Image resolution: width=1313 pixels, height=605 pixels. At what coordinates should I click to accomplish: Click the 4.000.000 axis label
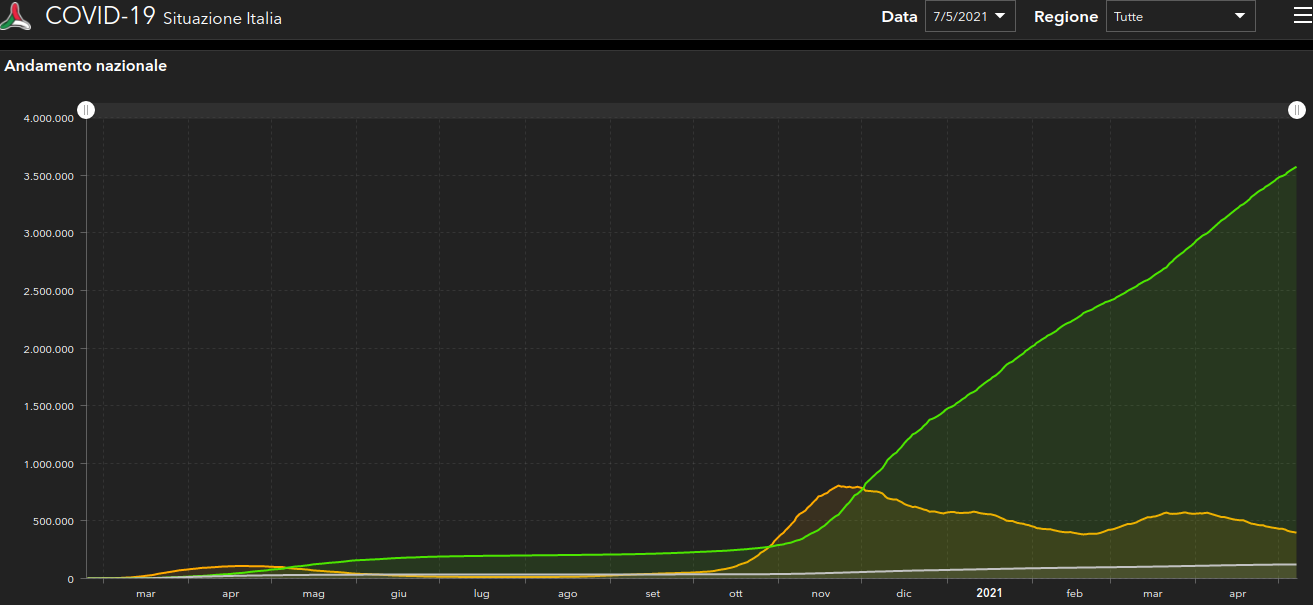tap(50, 118)
